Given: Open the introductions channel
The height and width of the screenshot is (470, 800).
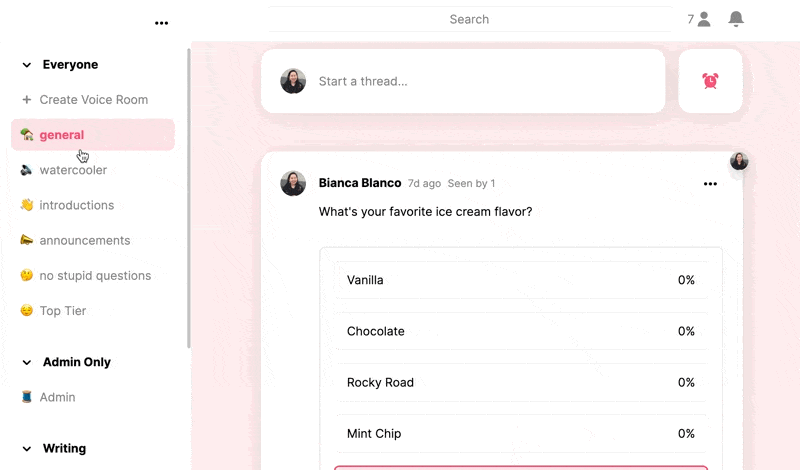Looking at the screenshot, I should (x=93, y=205).
